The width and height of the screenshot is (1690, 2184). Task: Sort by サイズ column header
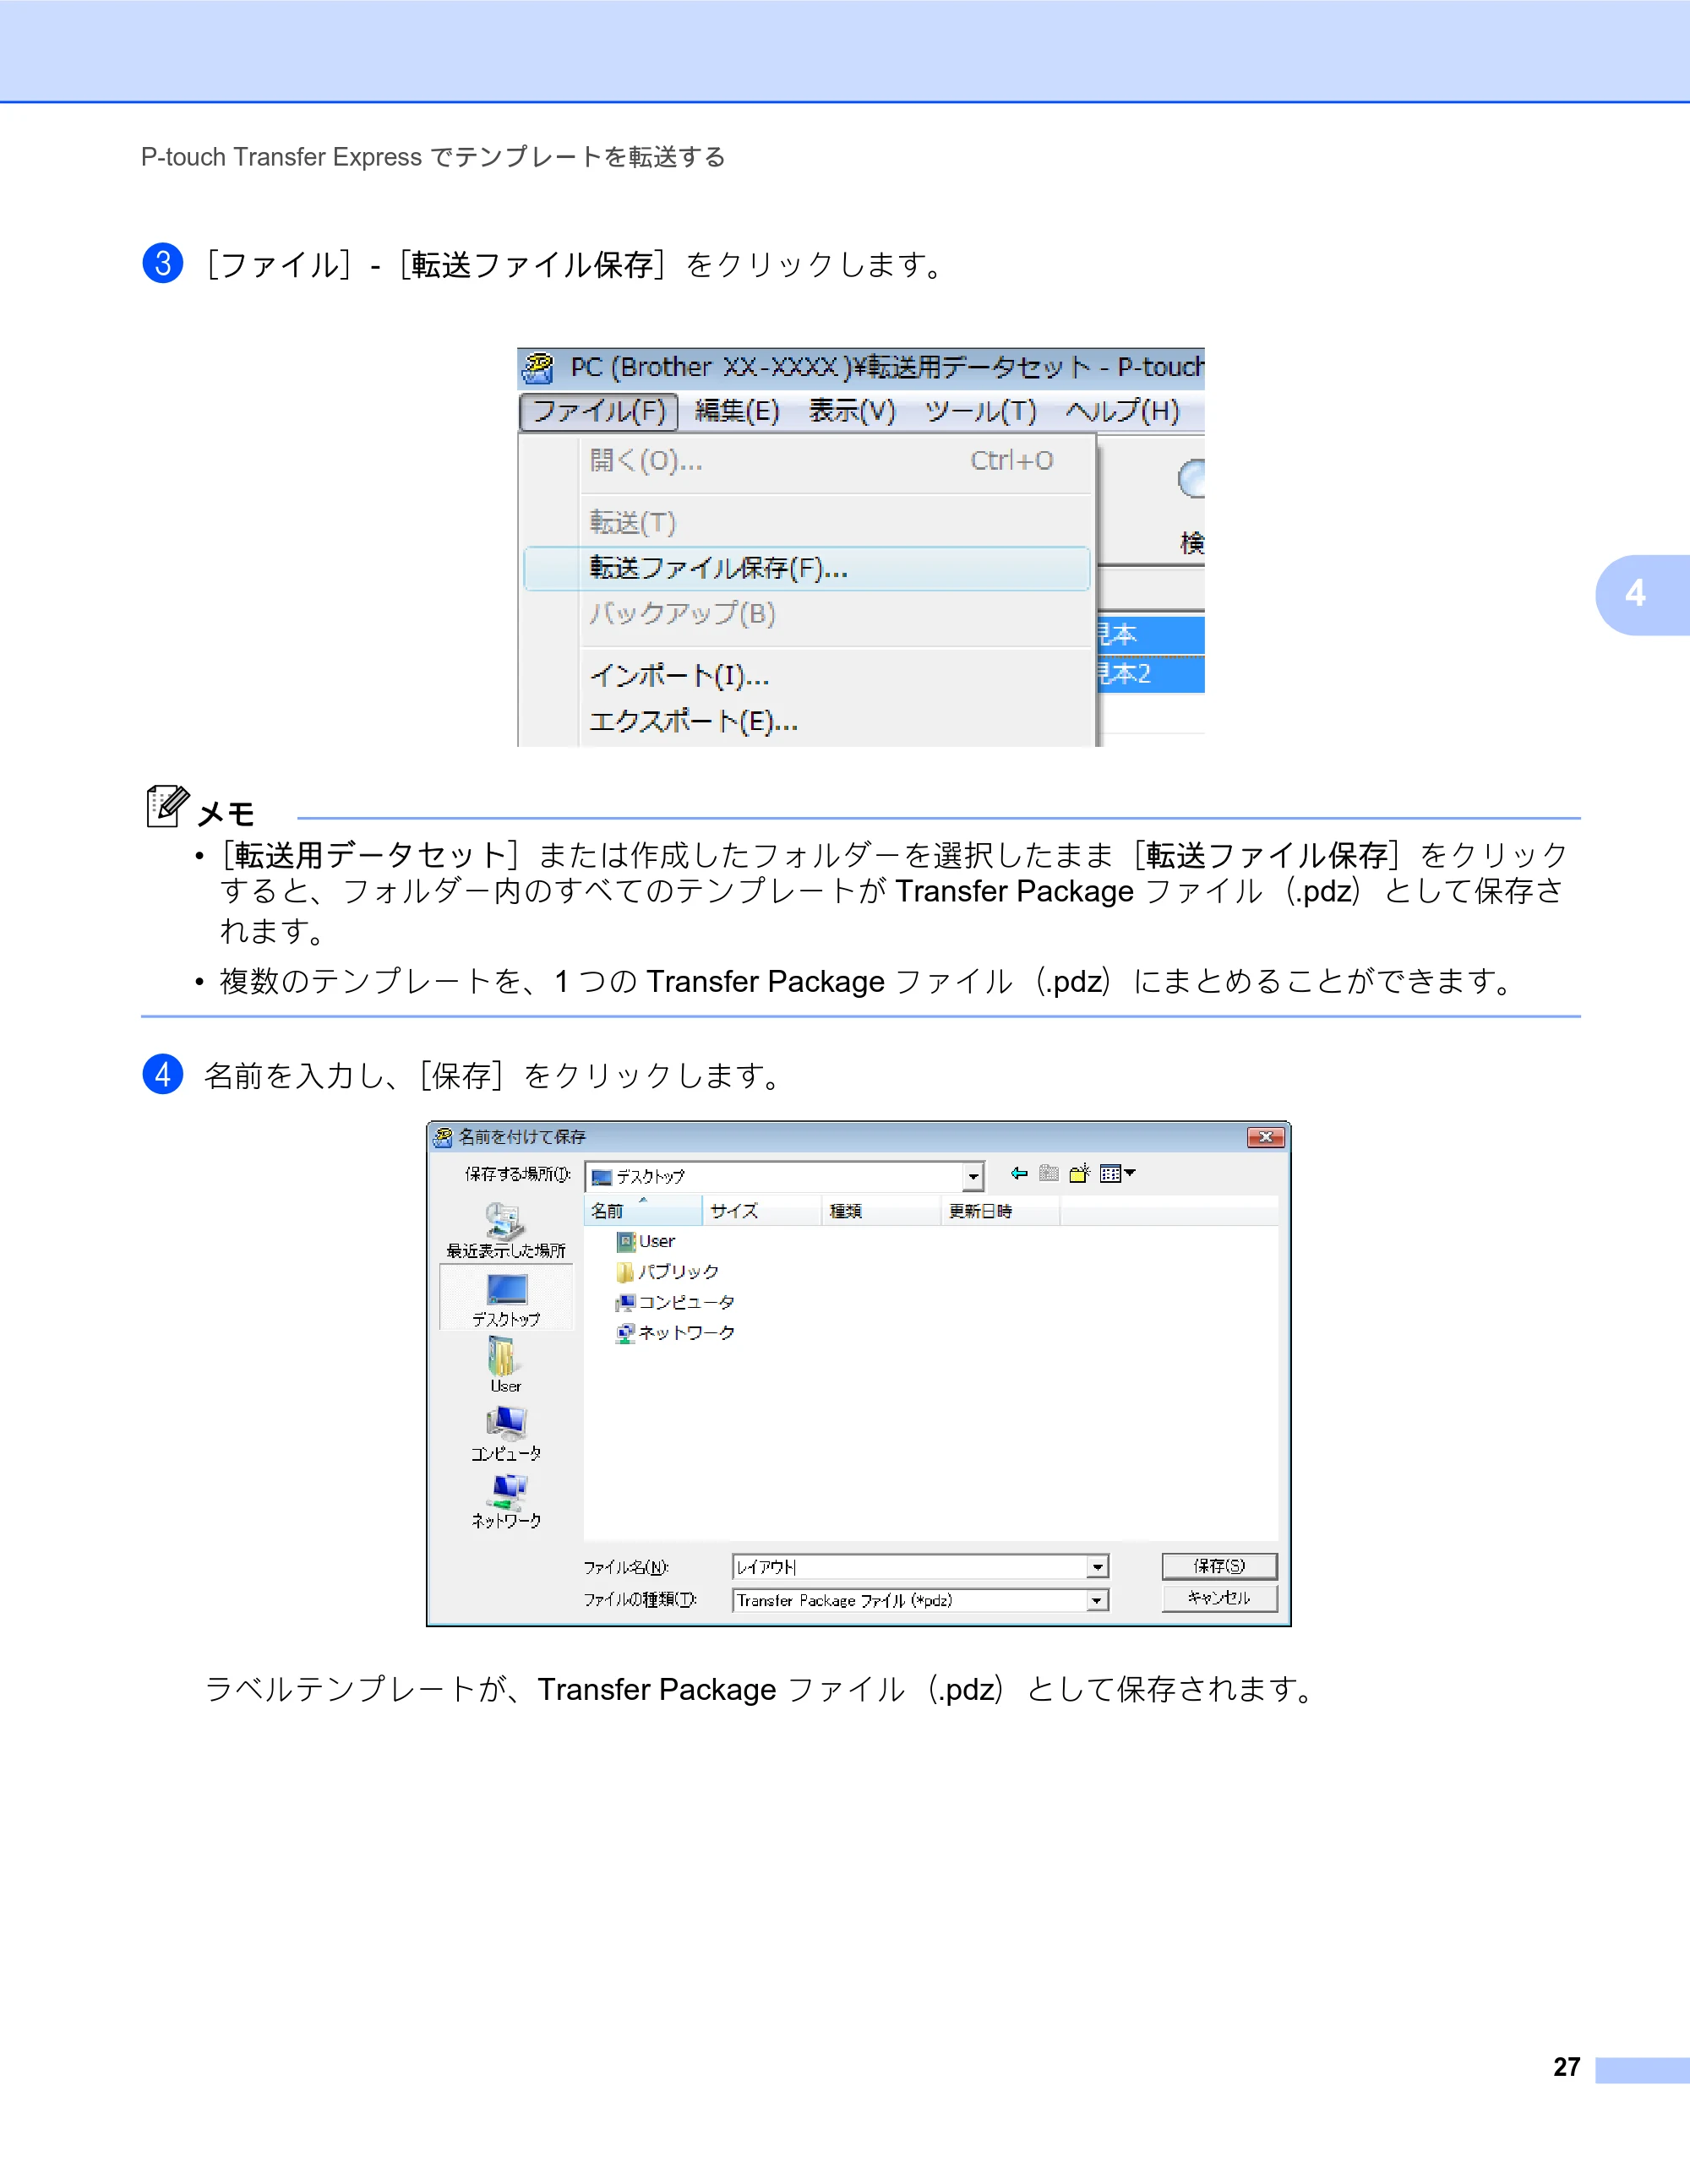click(x=762, y=1211)
